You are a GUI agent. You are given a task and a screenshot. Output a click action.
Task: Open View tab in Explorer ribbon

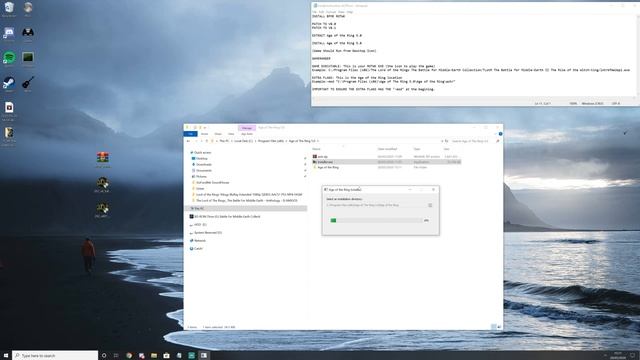pyautogui.click(x=231, y=134)
